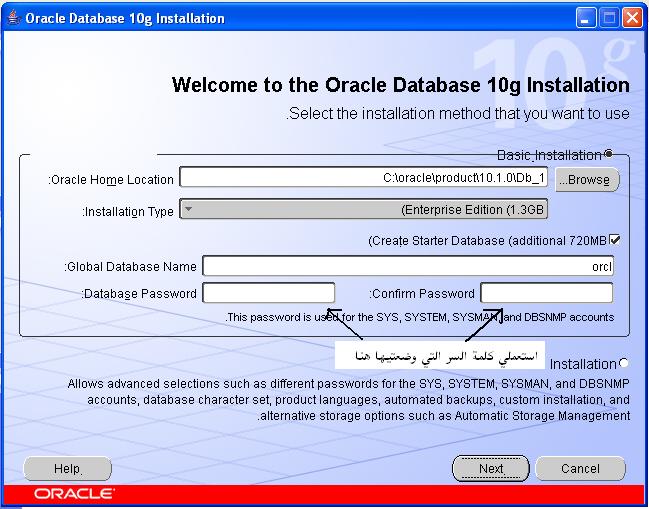Proceed by clicking the Next button
This screenshot has width=649, height=509.
tap(490, 468)
